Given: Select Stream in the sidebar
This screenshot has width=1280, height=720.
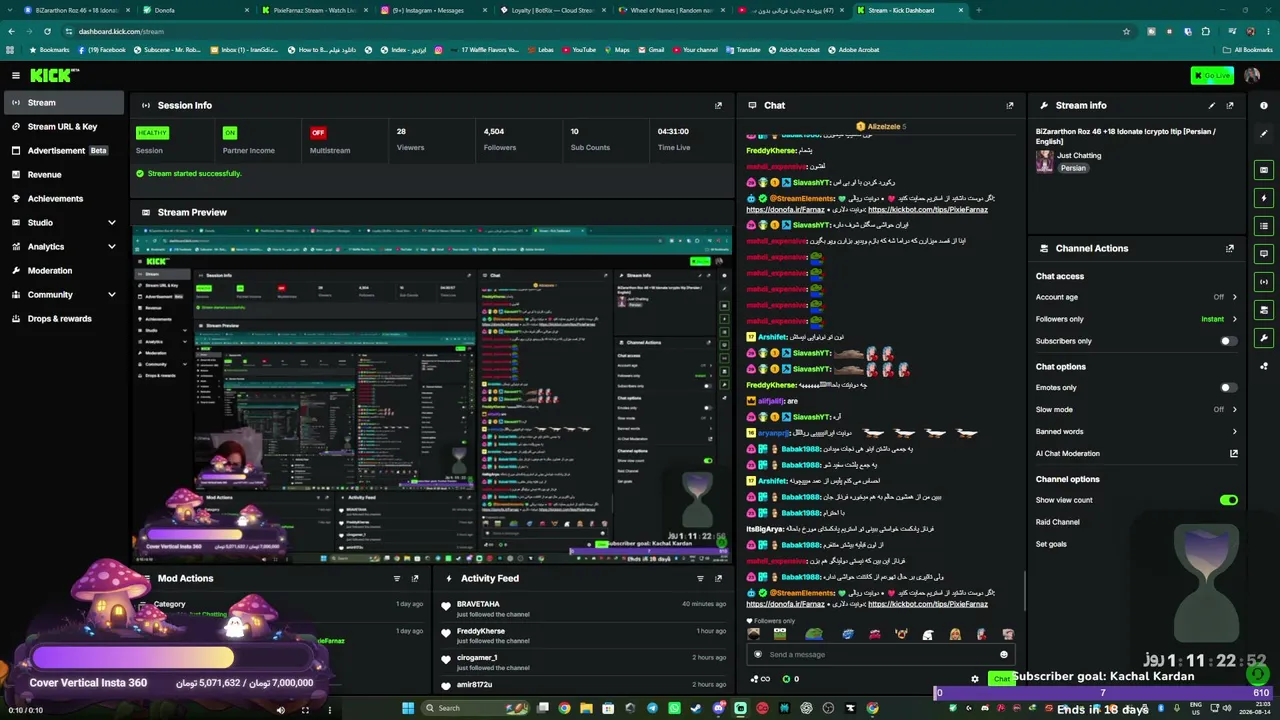Looking at the screenshot, I should coord(64,102).
